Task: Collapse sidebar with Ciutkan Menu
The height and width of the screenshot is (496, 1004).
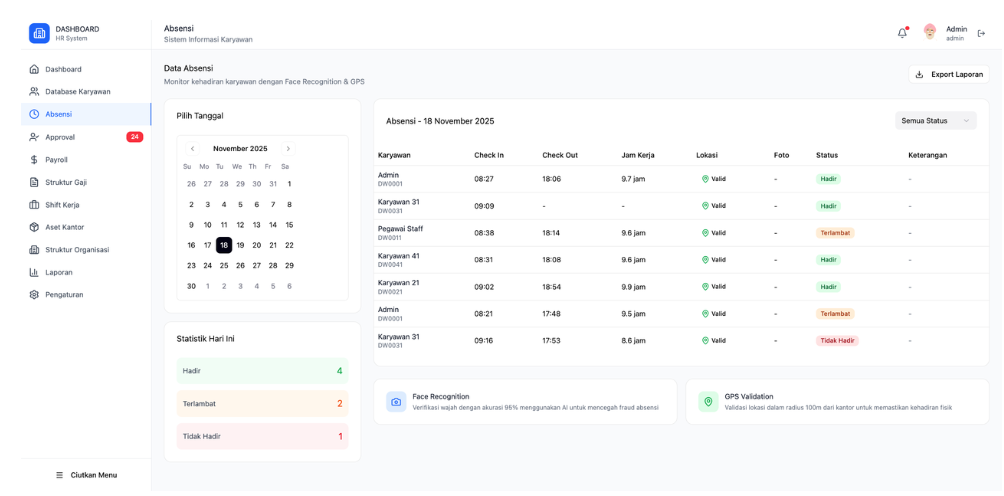Action: 86,475
